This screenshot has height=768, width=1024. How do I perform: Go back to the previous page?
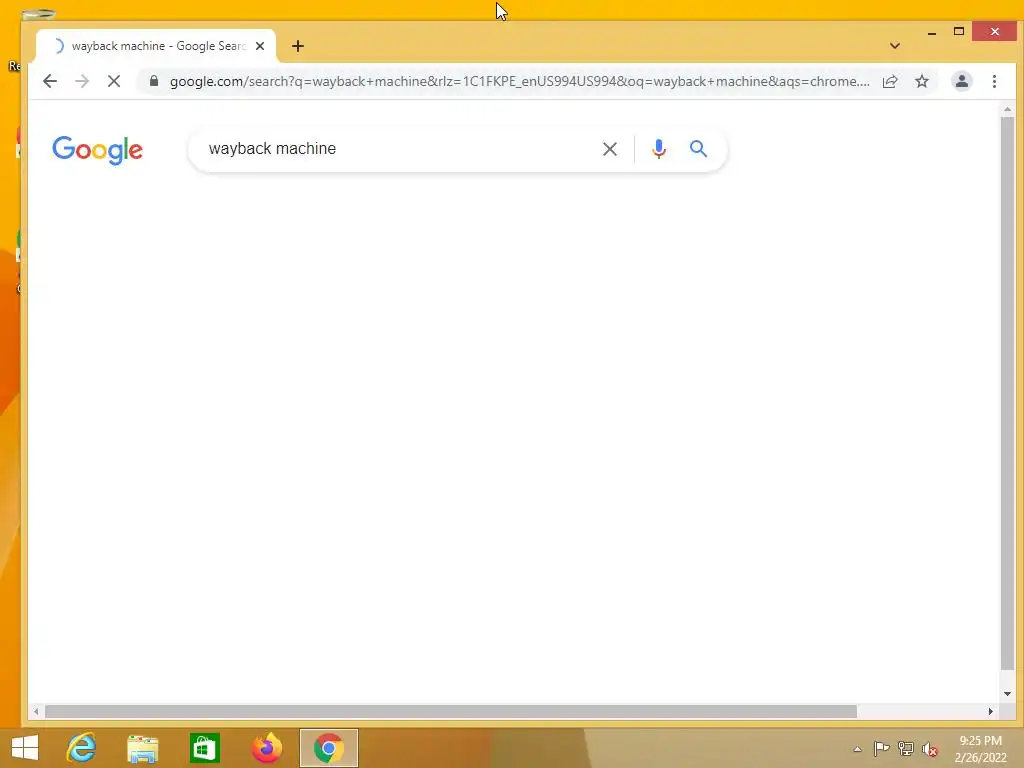(50, 81)
